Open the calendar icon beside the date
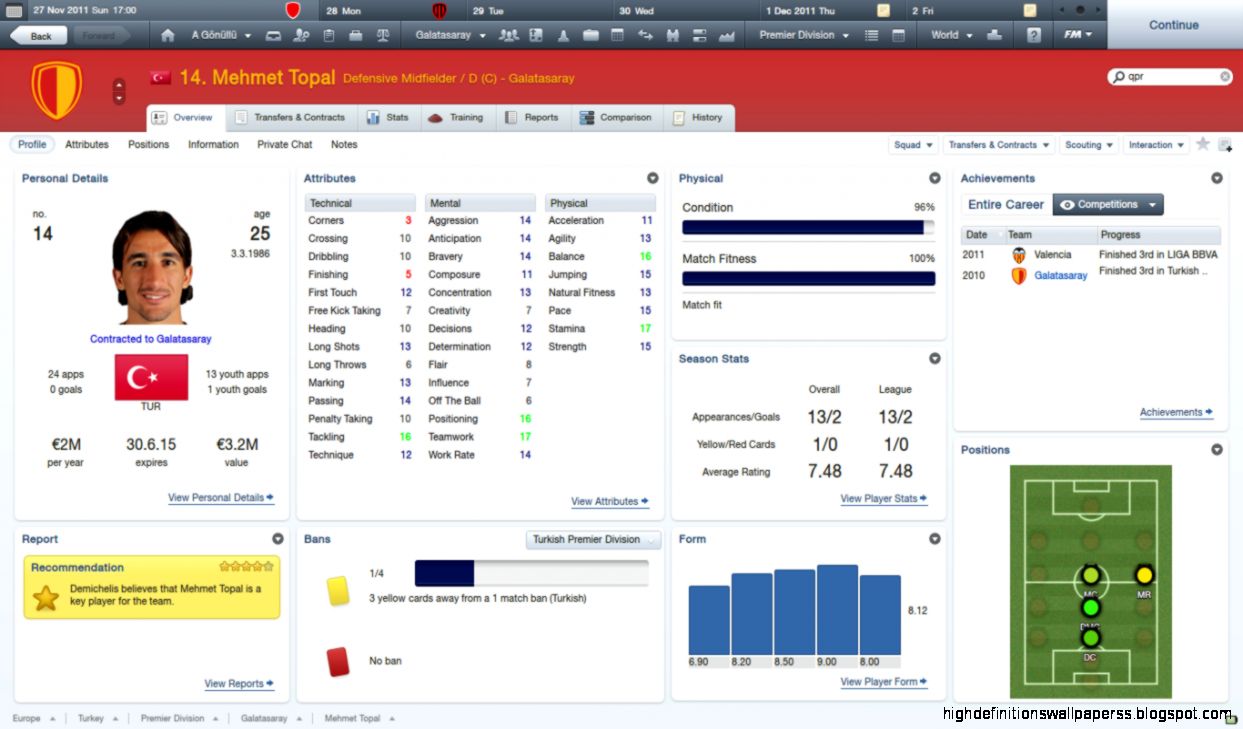This screenshot has height=729, width=1243. [x=12, y=10]
